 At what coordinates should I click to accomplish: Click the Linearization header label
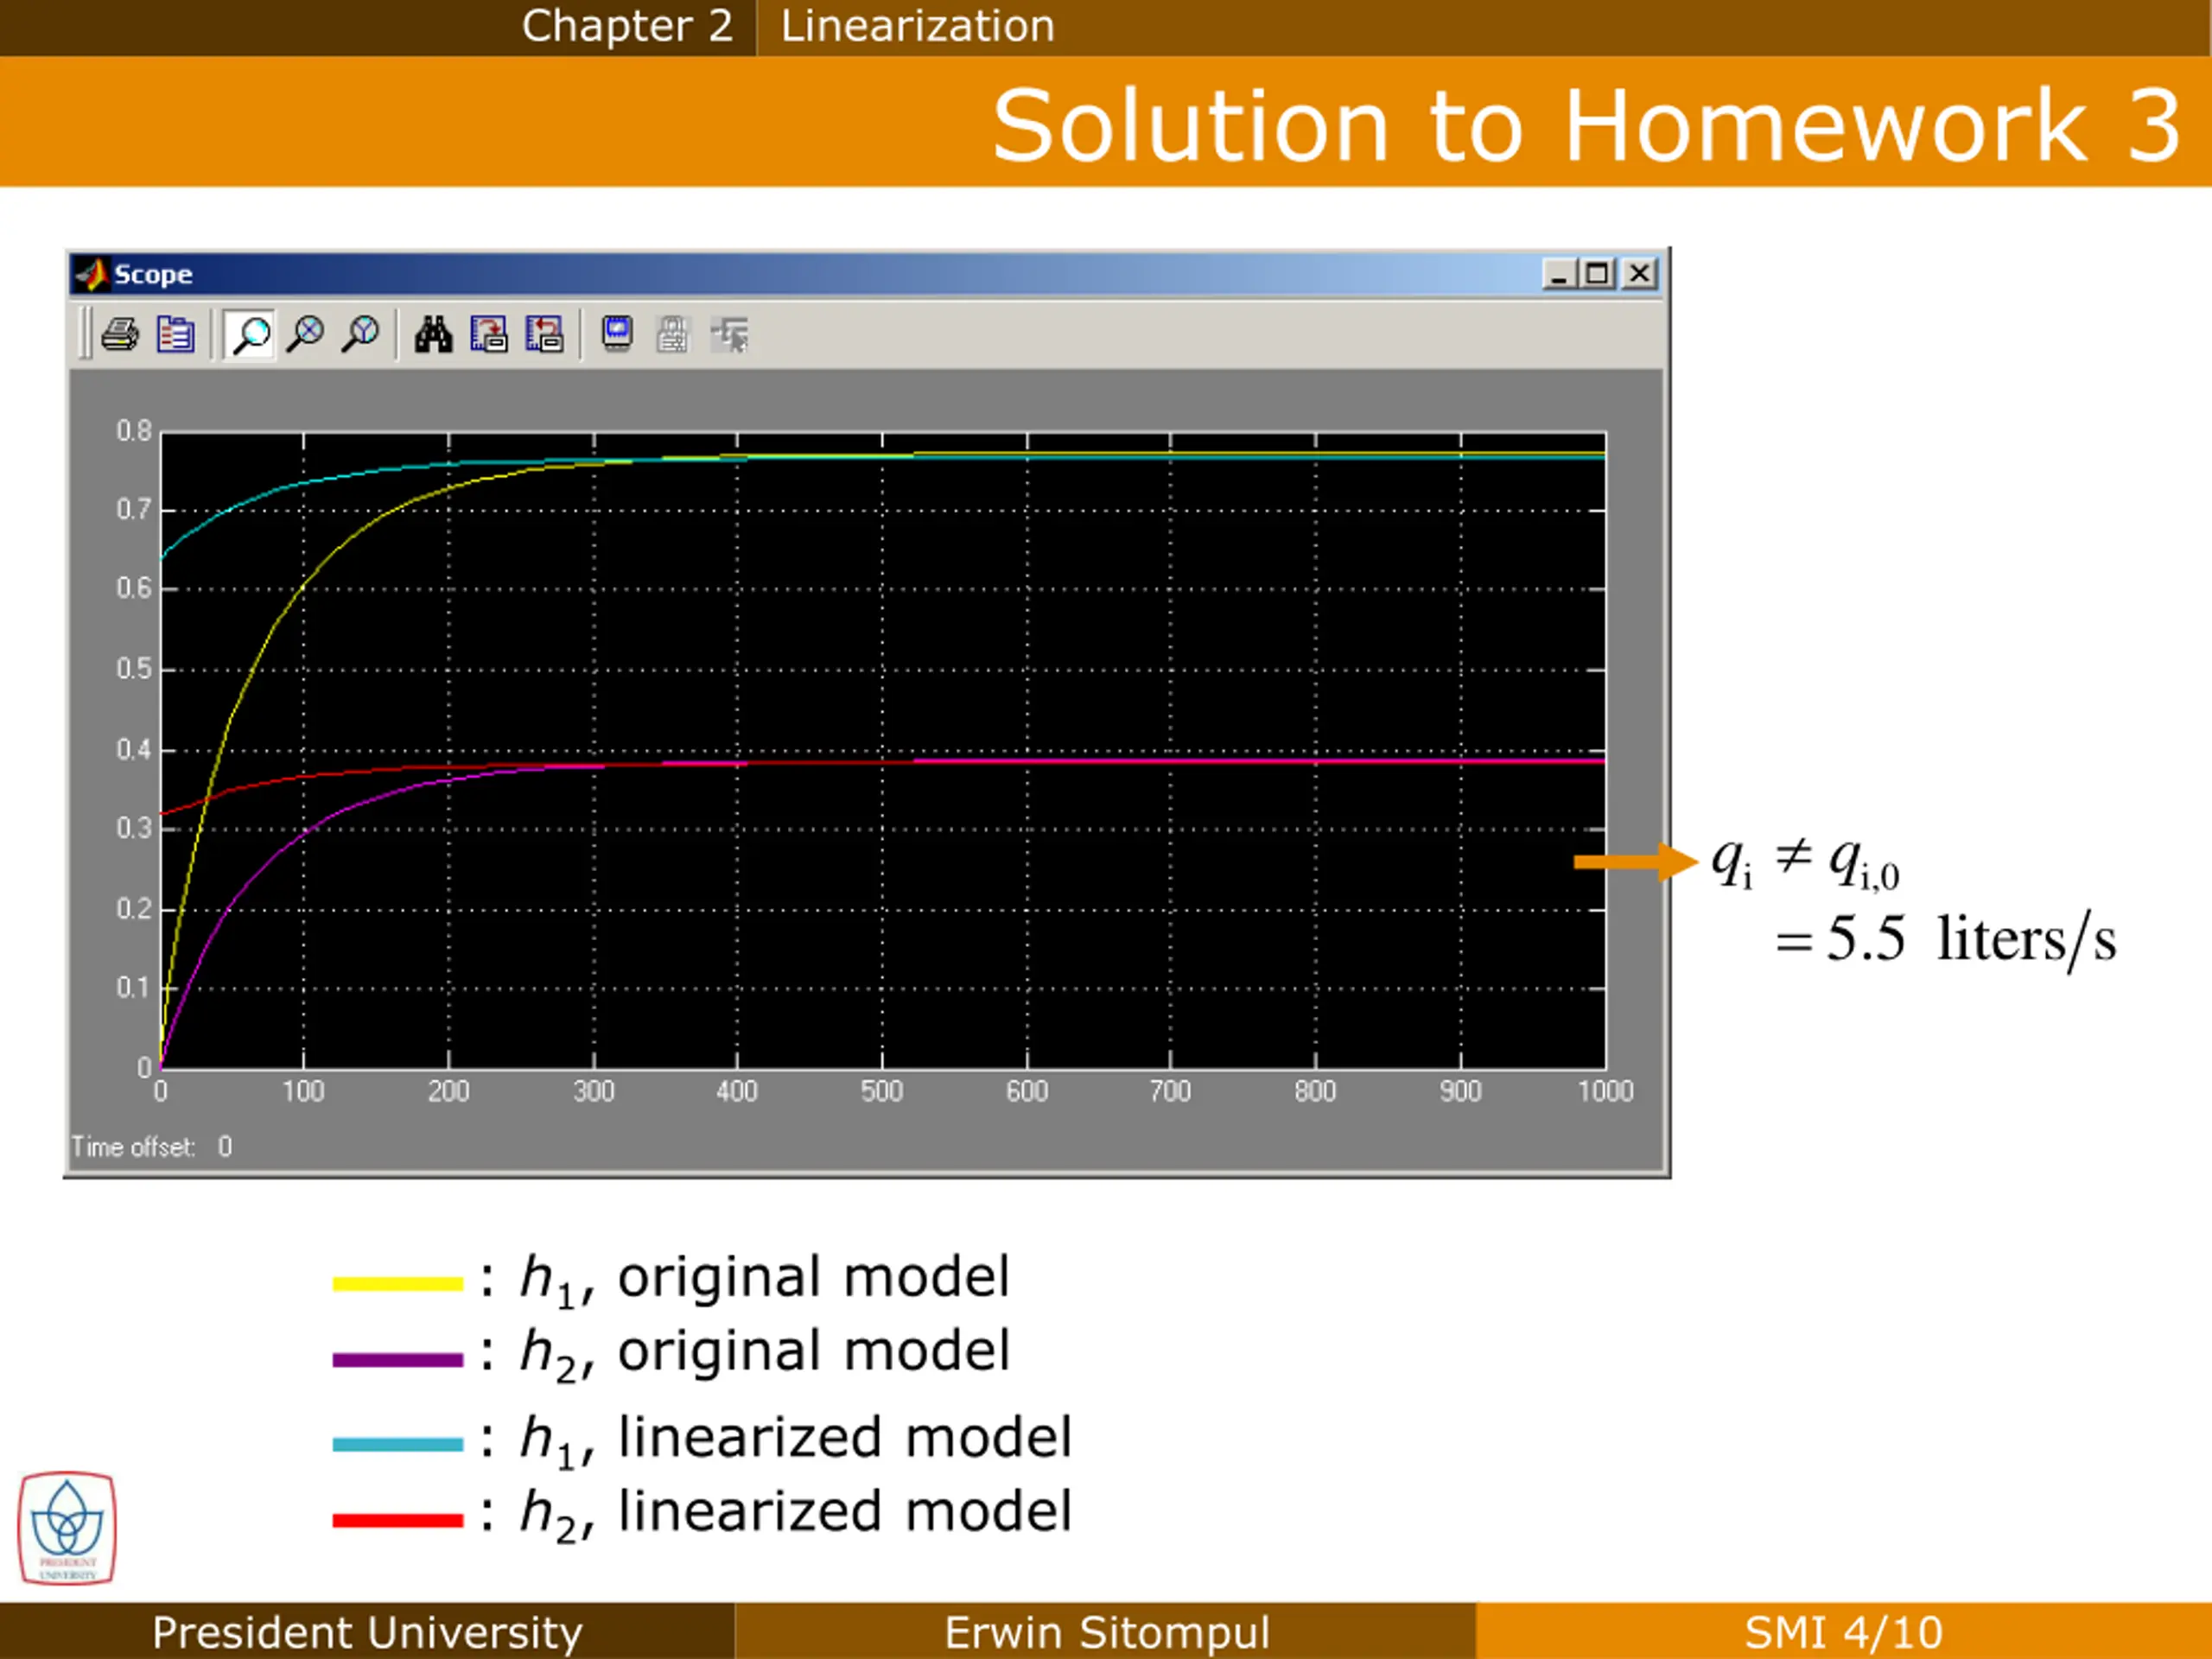coord(917,26)
